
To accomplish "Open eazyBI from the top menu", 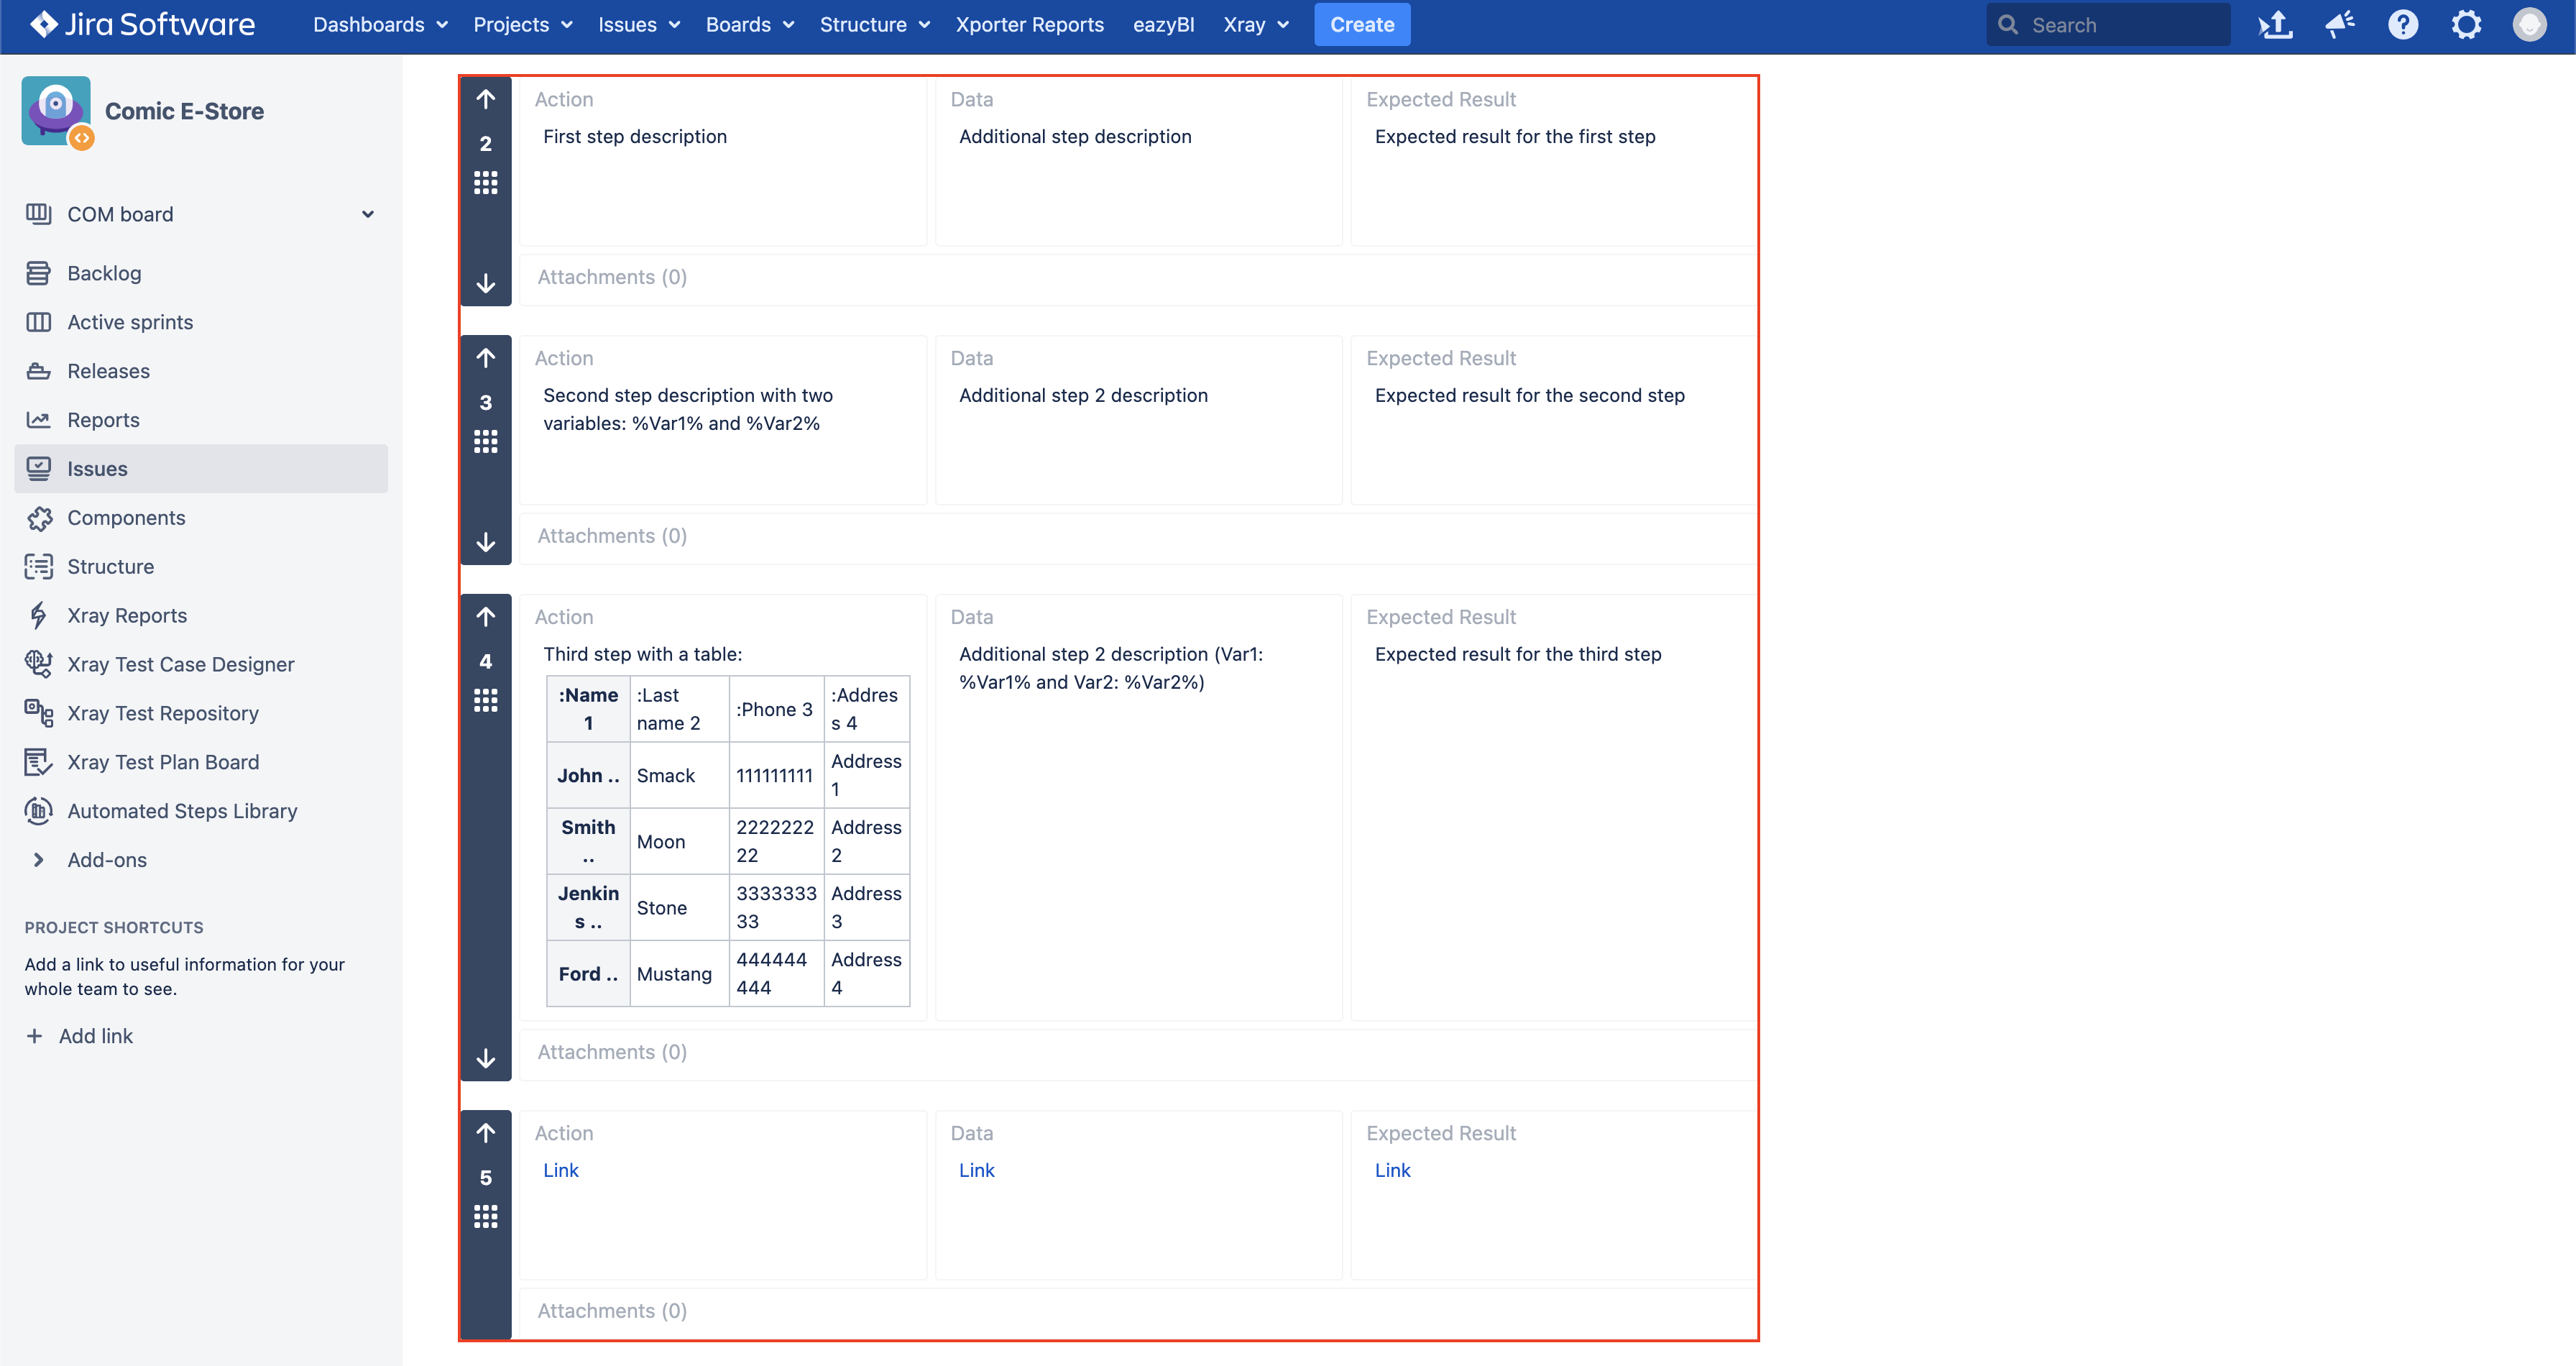I will click(x=1163, y=24).
